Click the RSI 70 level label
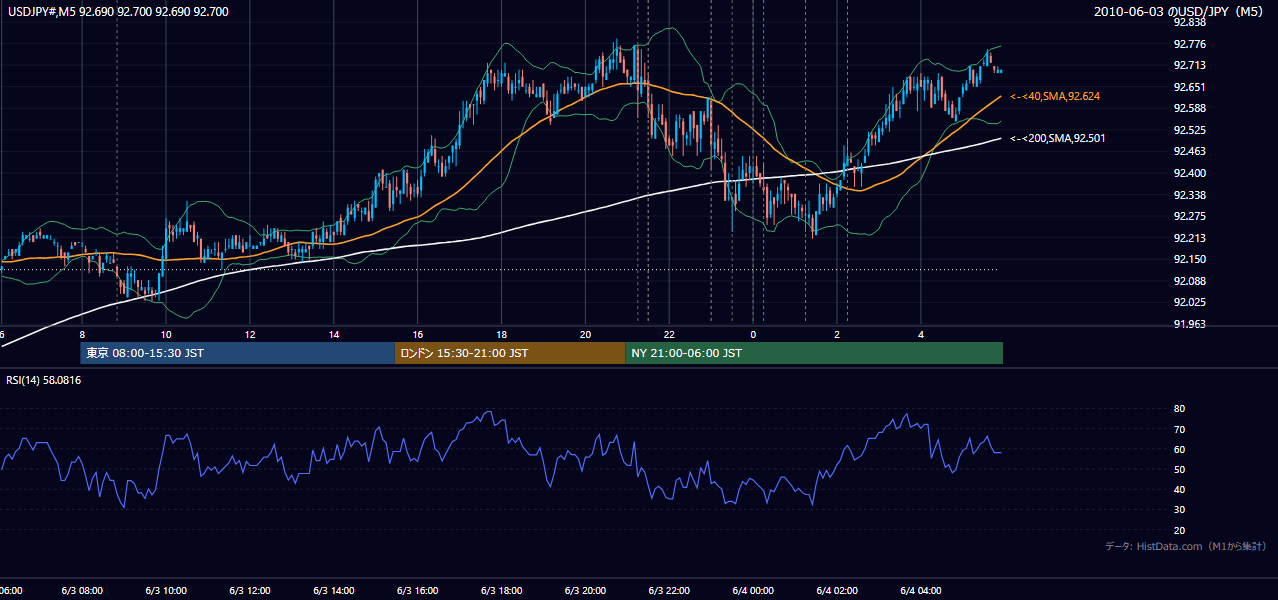Screen dimensions: 1278x600 (x=1179, y=429)
